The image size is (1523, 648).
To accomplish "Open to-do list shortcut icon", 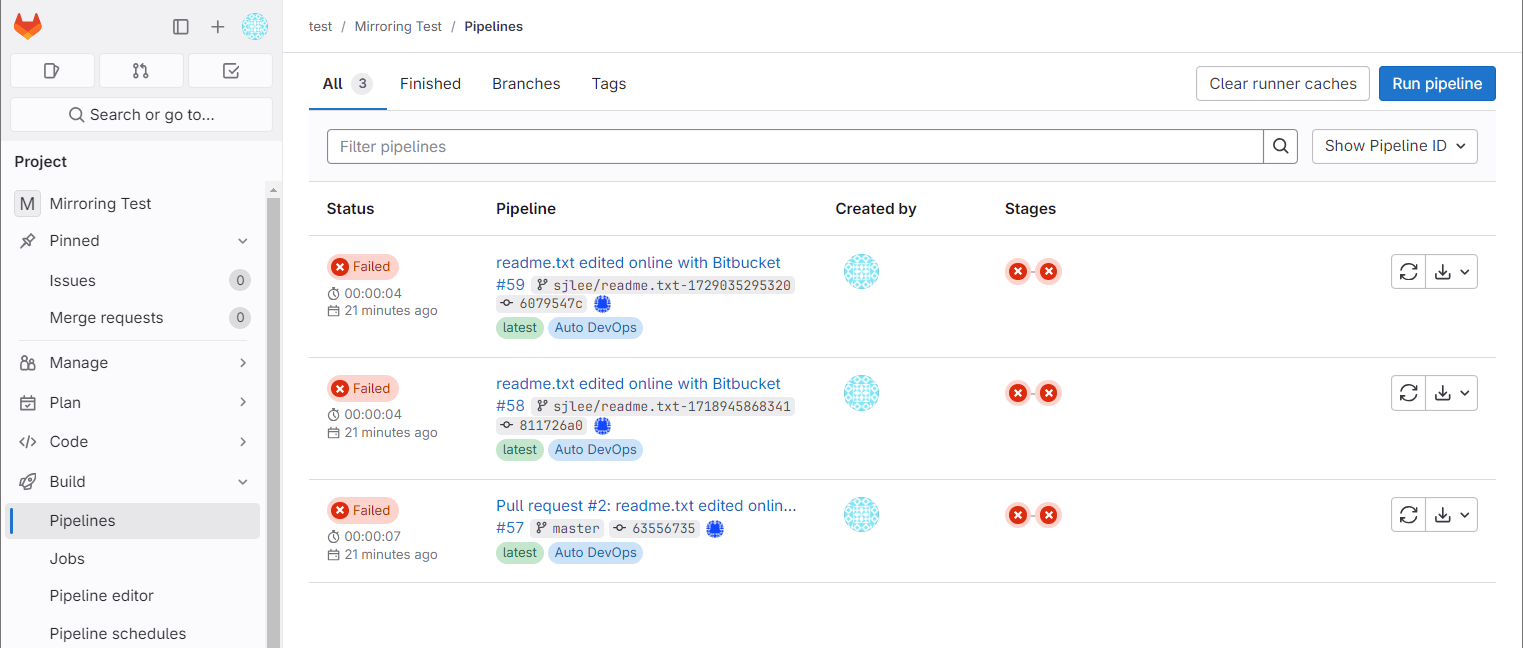I will [230, 71].
